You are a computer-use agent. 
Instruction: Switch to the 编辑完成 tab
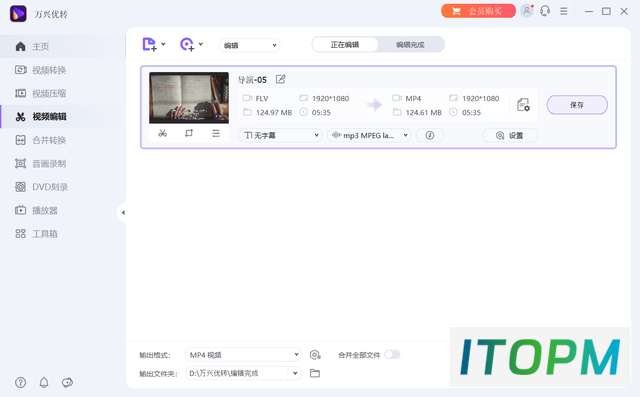click(410, 44)
